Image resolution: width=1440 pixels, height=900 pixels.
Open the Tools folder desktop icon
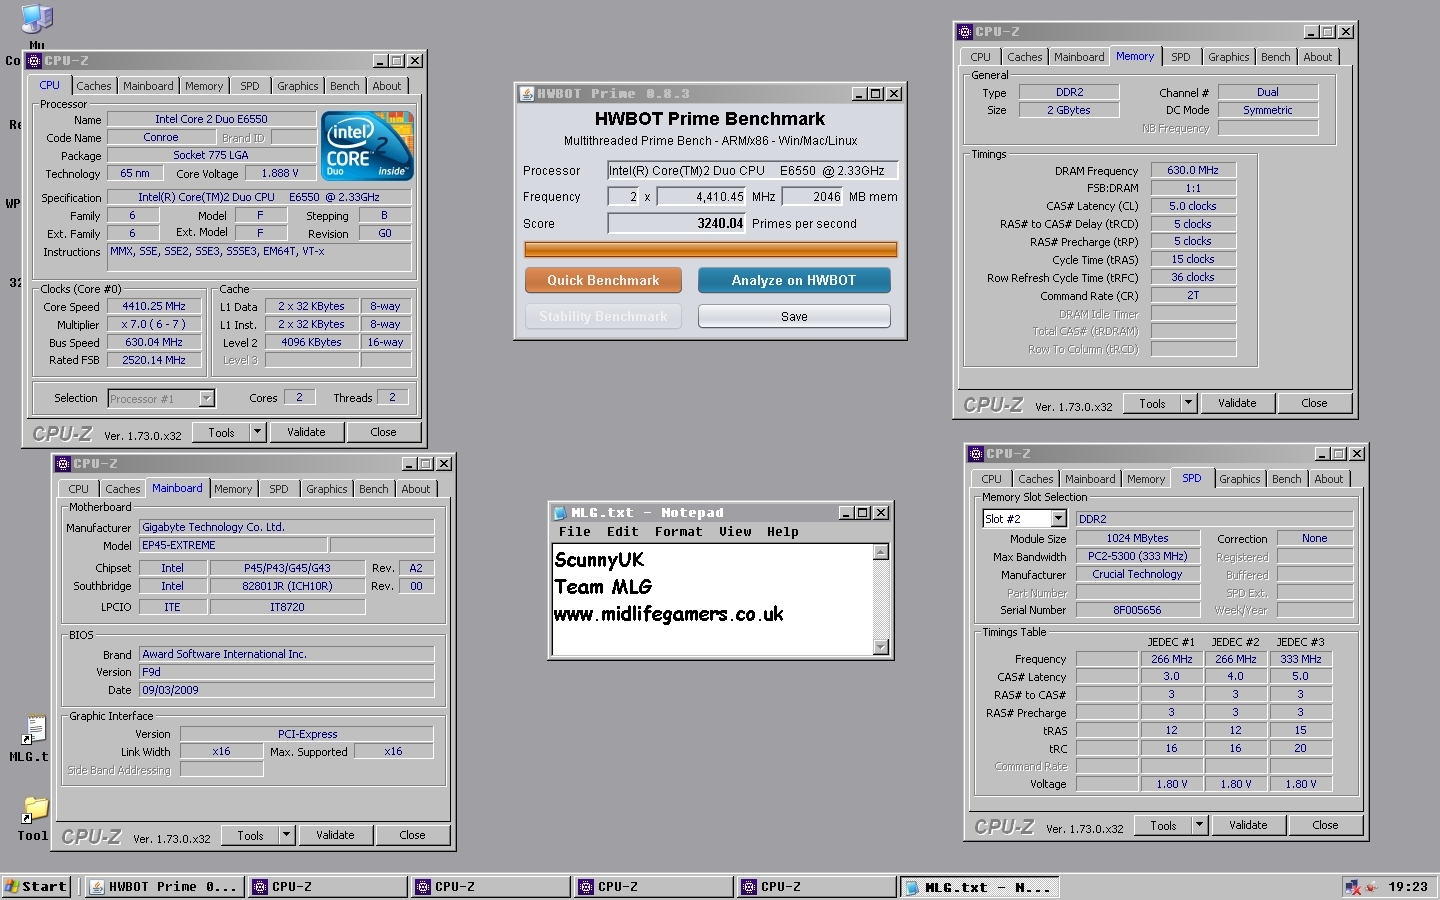(x=35, y=809)
